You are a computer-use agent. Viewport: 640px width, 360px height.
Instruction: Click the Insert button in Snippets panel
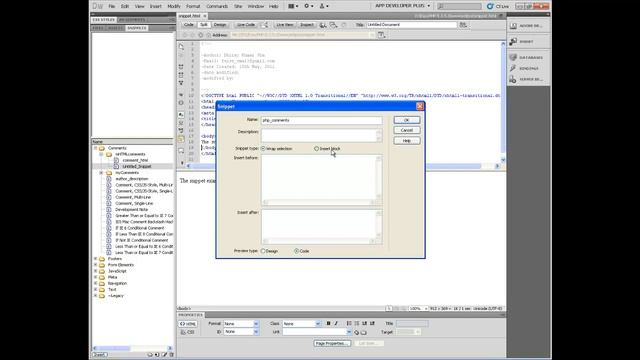(99, 355)
